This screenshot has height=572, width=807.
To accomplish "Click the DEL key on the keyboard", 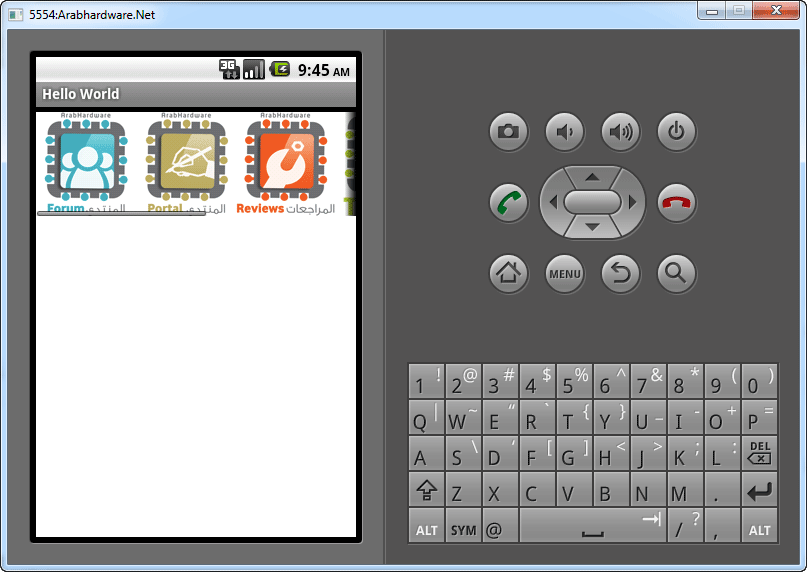I will tap(760, 453).
